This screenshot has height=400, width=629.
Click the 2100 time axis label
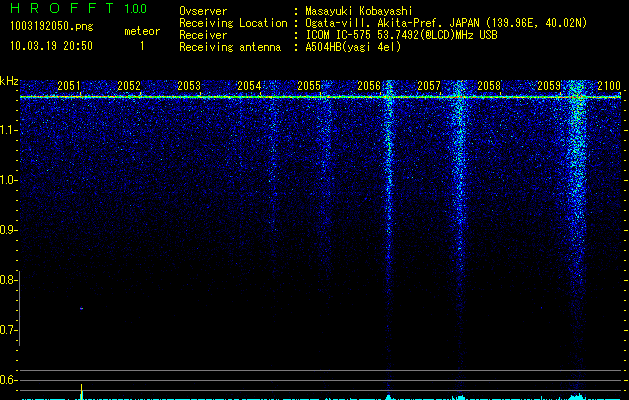pyautogui.click(x=609, y=86)
